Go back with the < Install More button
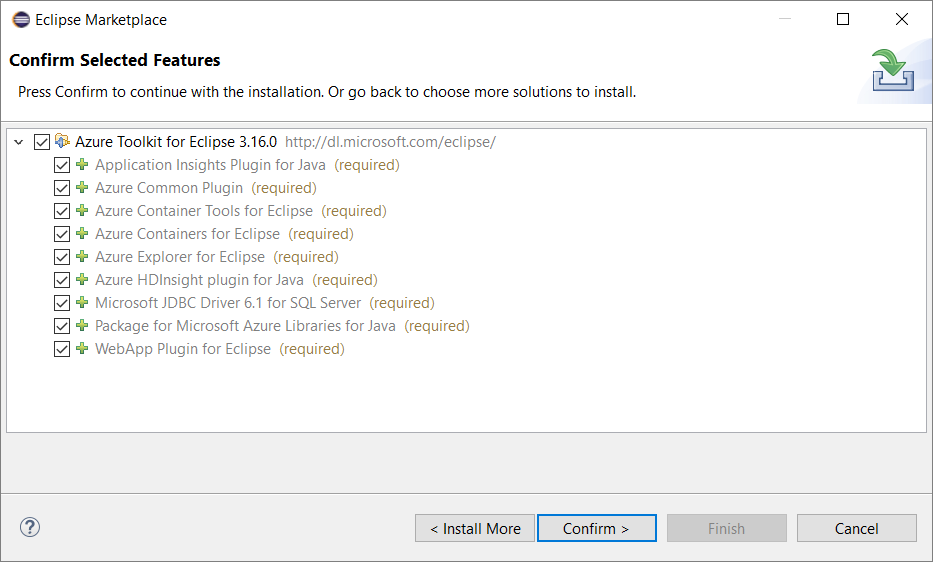 click(x=475, y=528)
